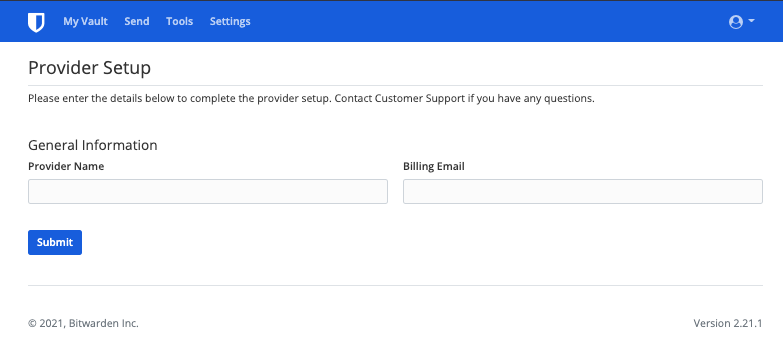The image size is (783, 363).
Task: Focus the Billing Email input field
Action: [x=583, y=191]
